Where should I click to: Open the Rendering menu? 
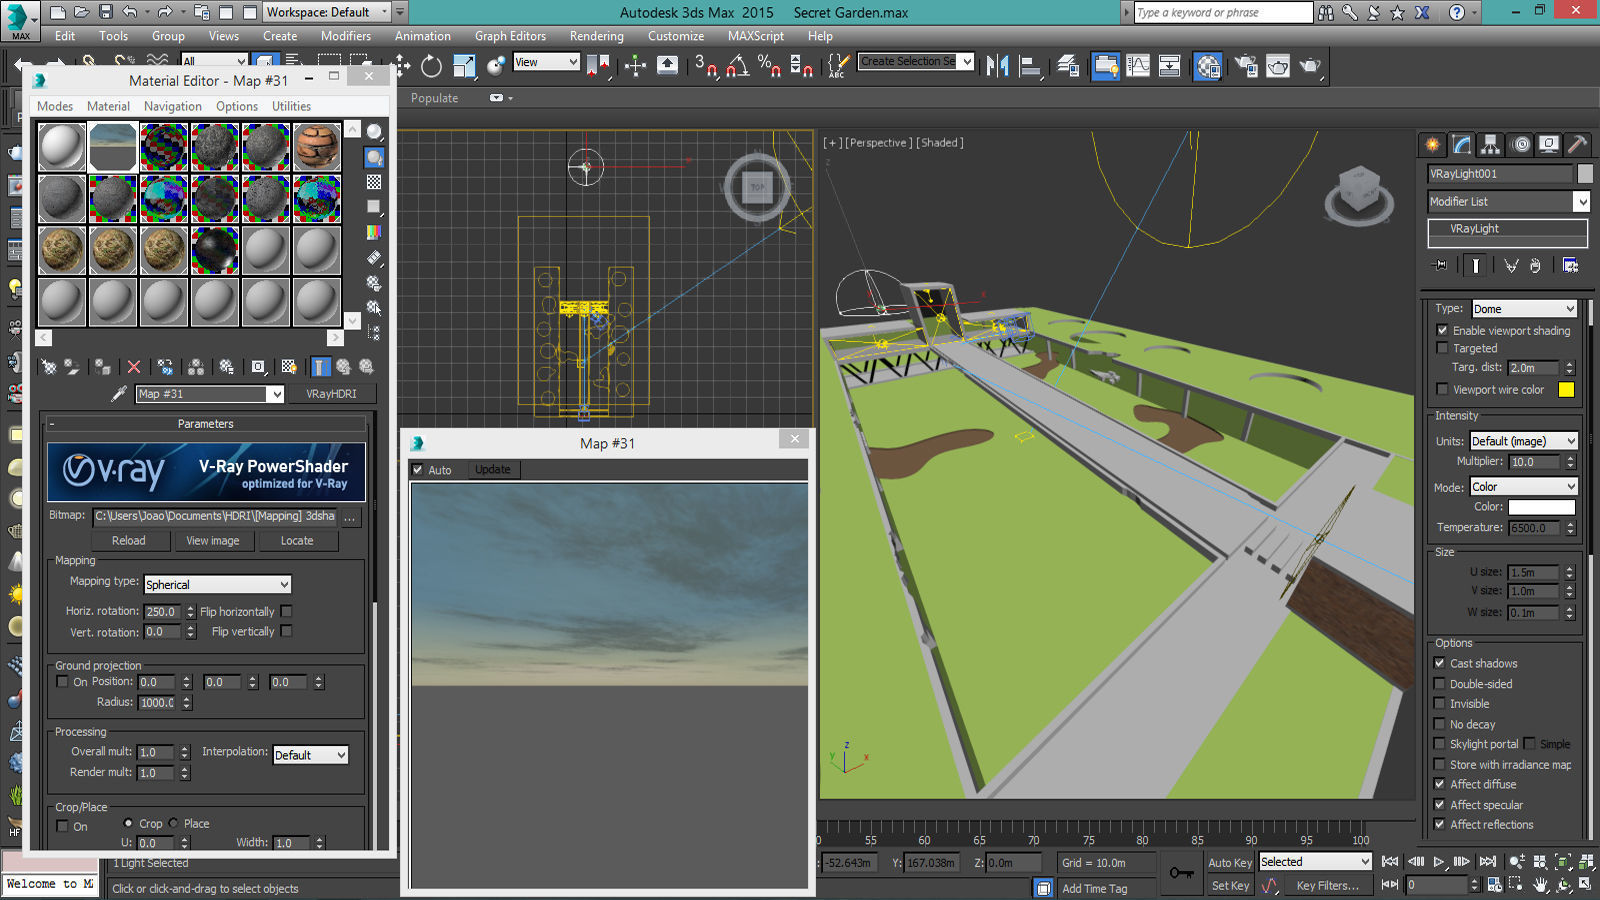point(596,36)
